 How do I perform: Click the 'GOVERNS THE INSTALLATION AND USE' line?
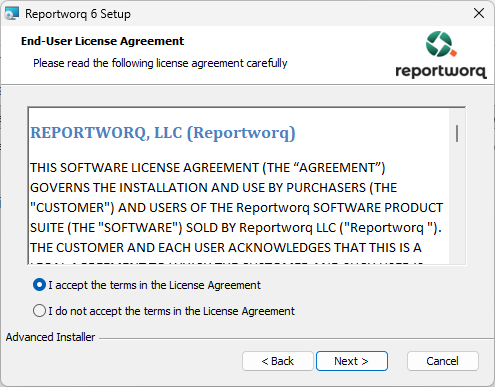[213, 188]
